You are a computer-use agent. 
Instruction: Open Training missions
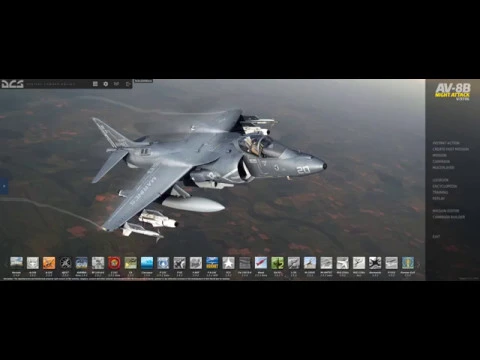pyautogui.click(x=440, y=192)
